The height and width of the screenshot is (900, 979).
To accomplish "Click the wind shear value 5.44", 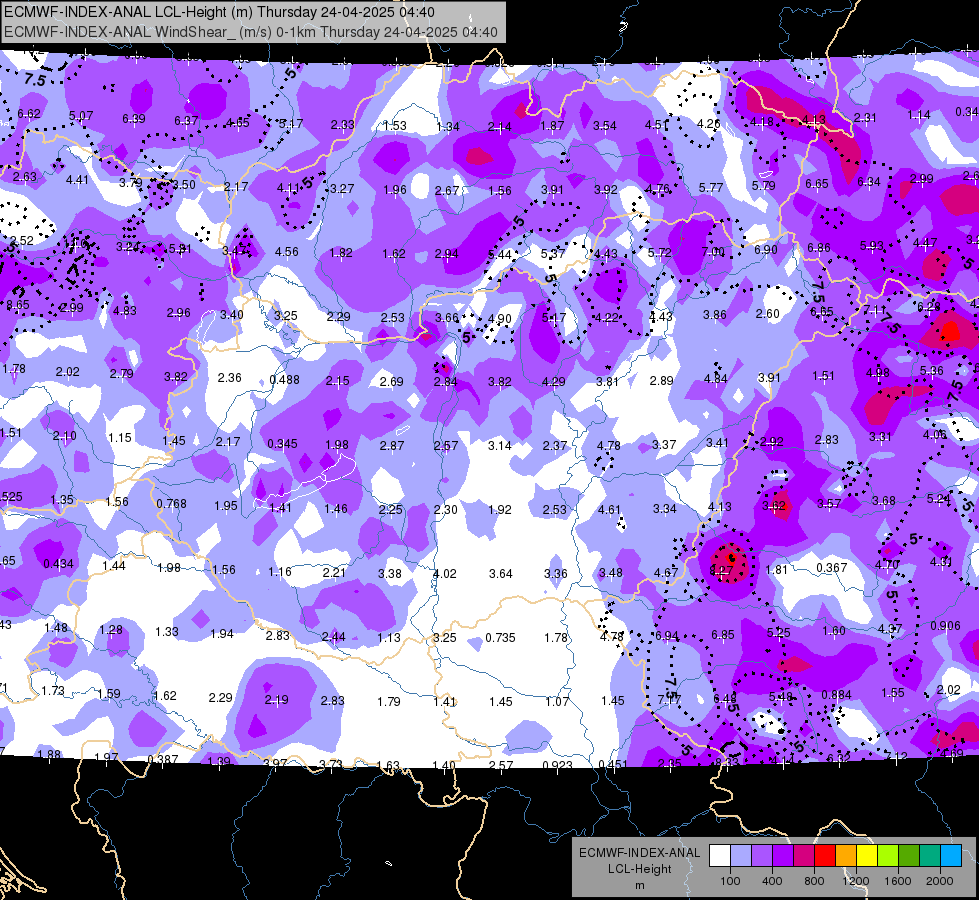I will [500, 255].
